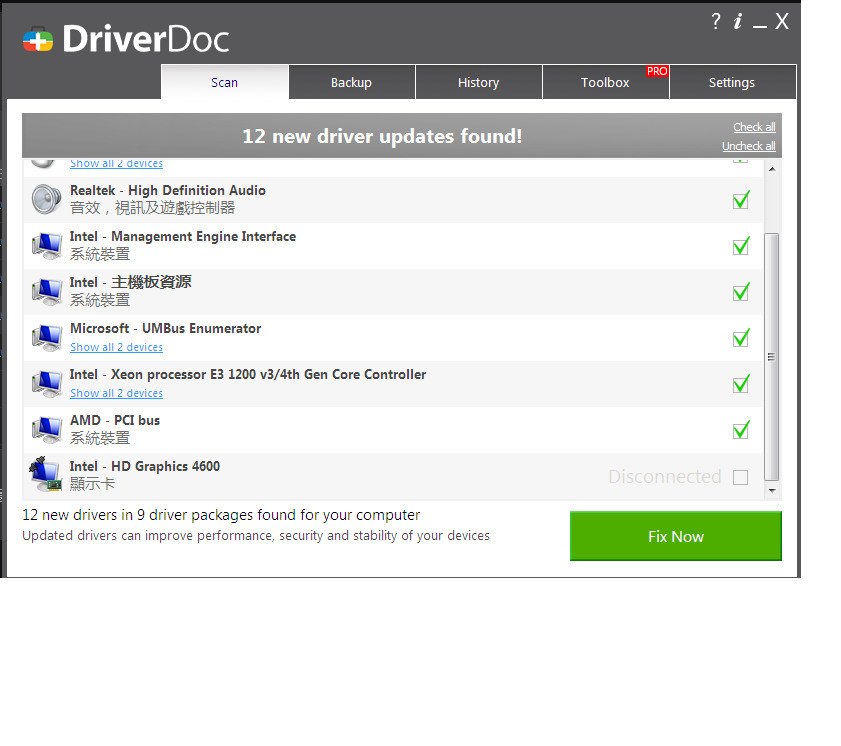Click the Realtek audio speaker icon

(x=46, y=199)
